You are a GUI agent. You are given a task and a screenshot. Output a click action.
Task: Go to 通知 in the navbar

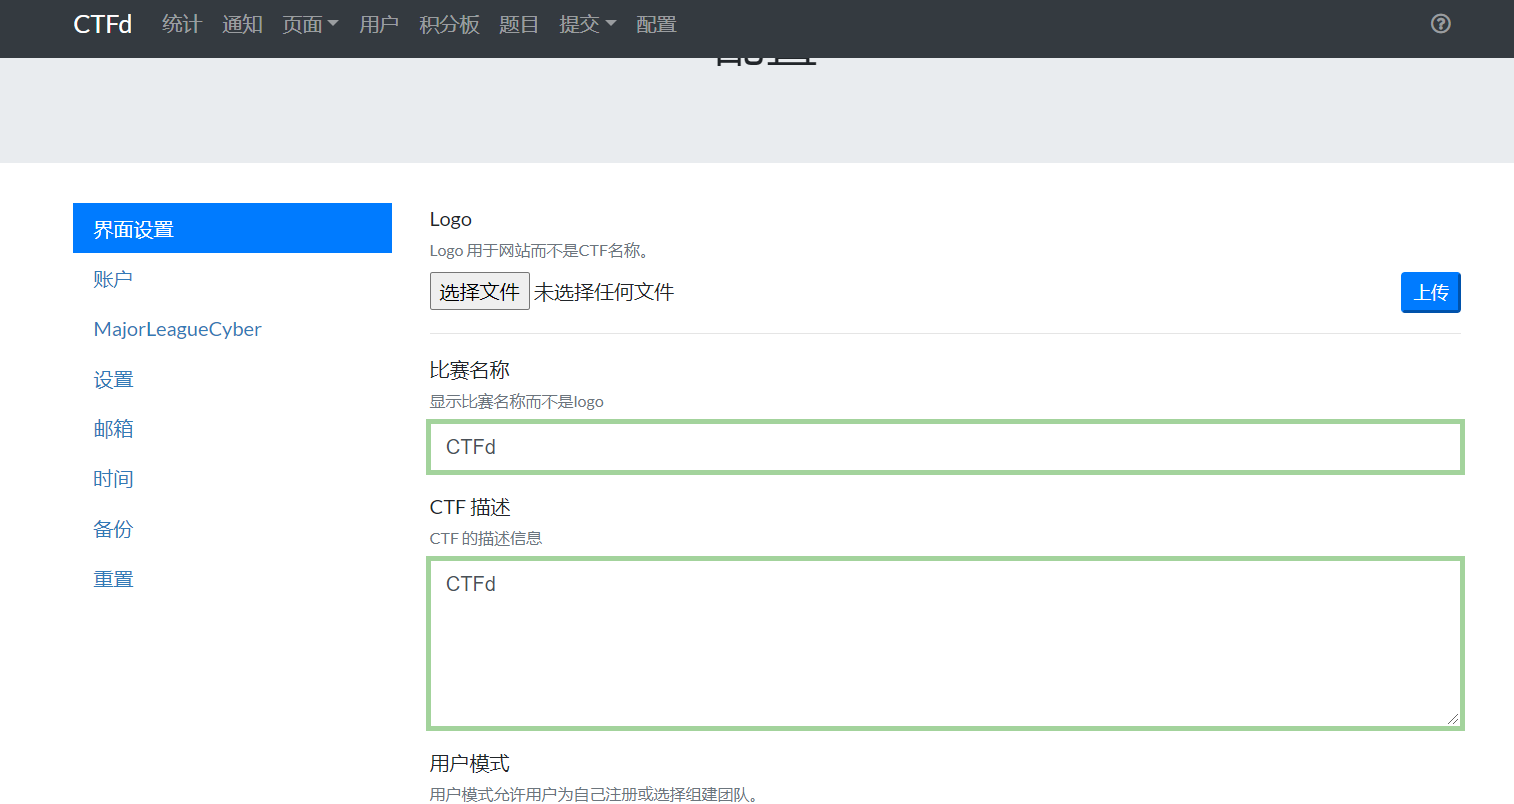[x=242, y=24]
